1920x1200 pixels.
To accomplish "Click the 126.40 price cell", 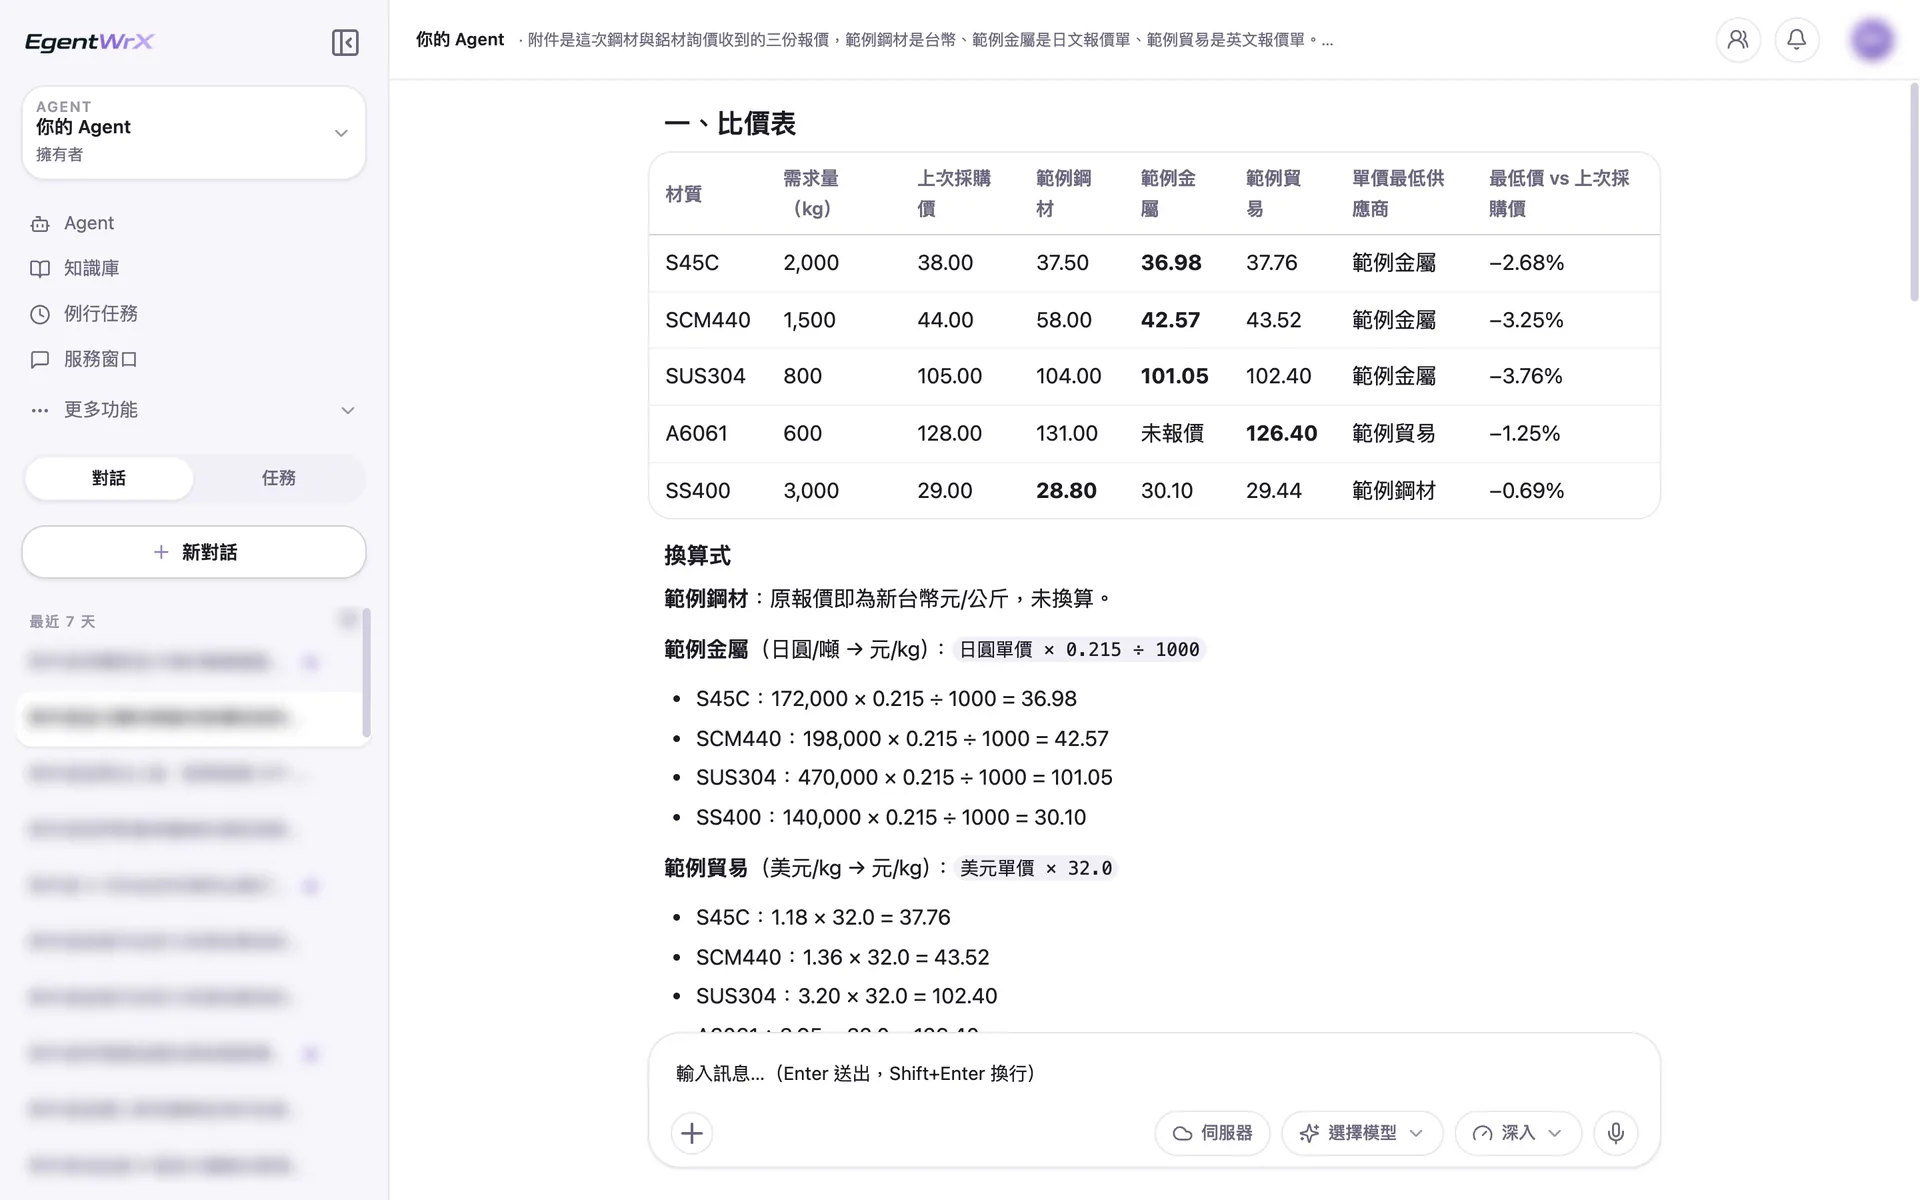I will tap(1281, 433).
